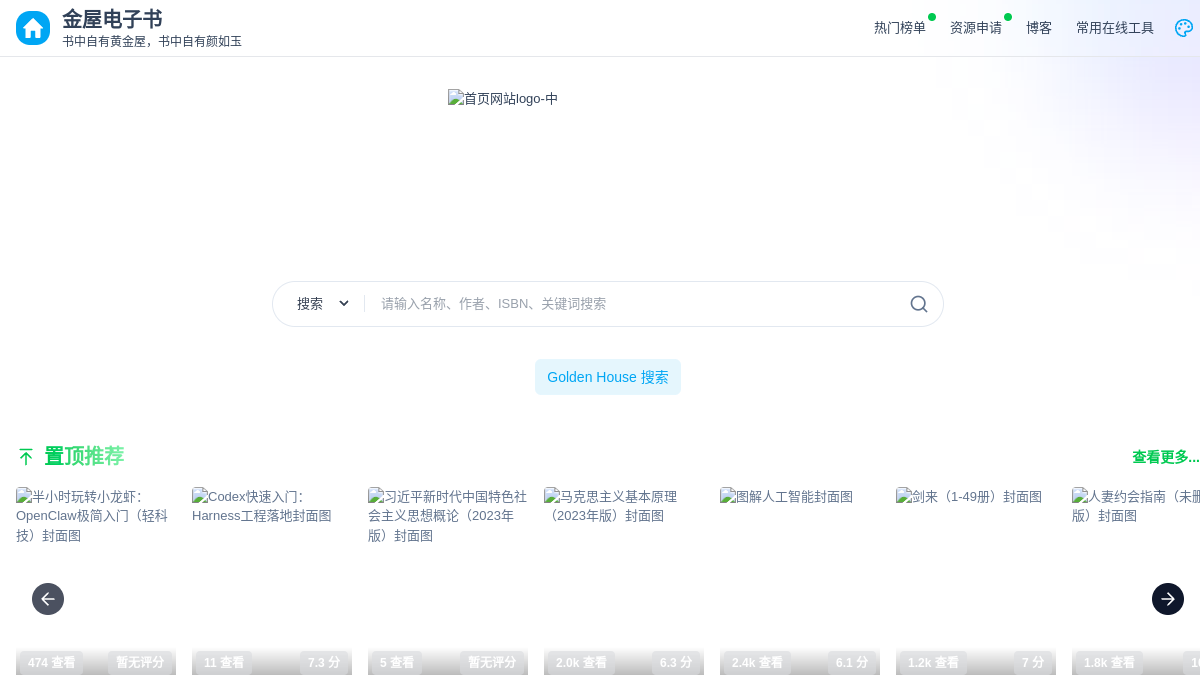Click the 2.4k 查看 view count badge

758,662
